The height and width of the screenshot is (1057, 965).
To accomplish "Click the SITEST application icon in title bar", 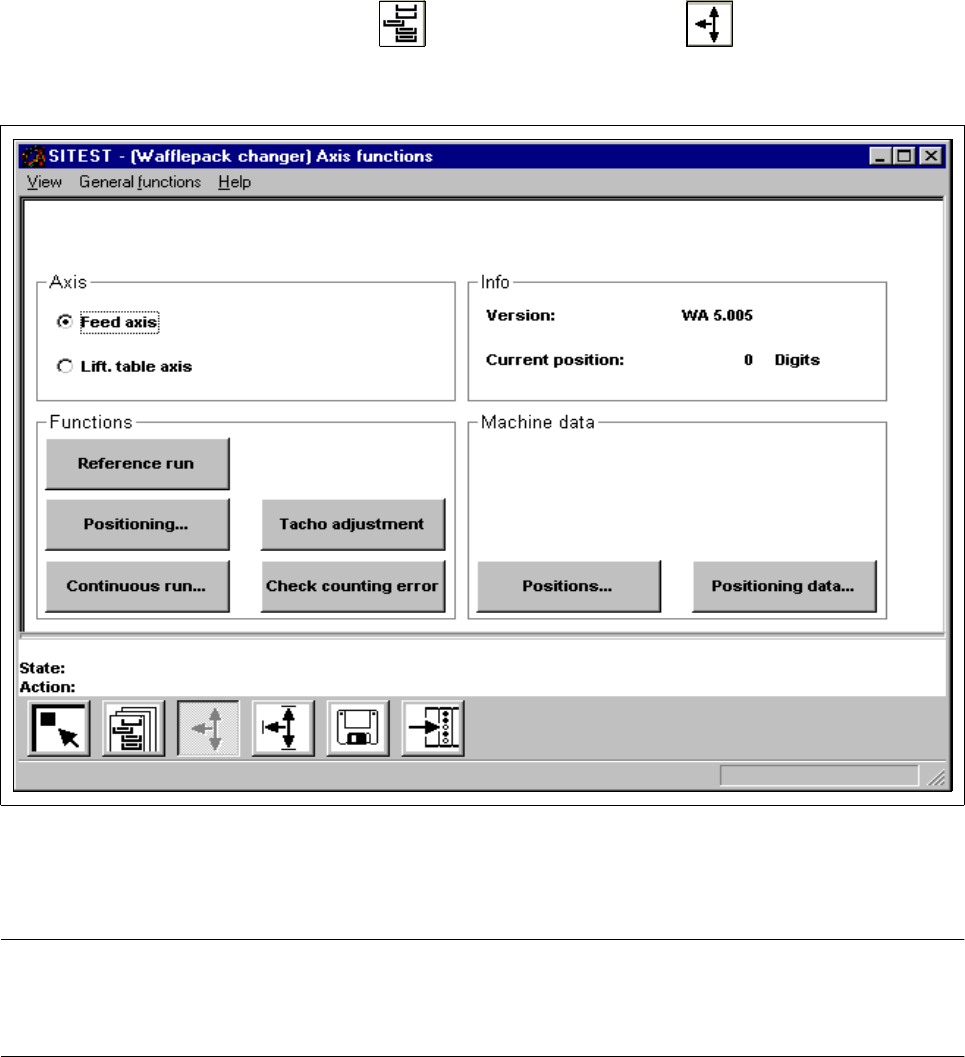I will click(33, 156).
